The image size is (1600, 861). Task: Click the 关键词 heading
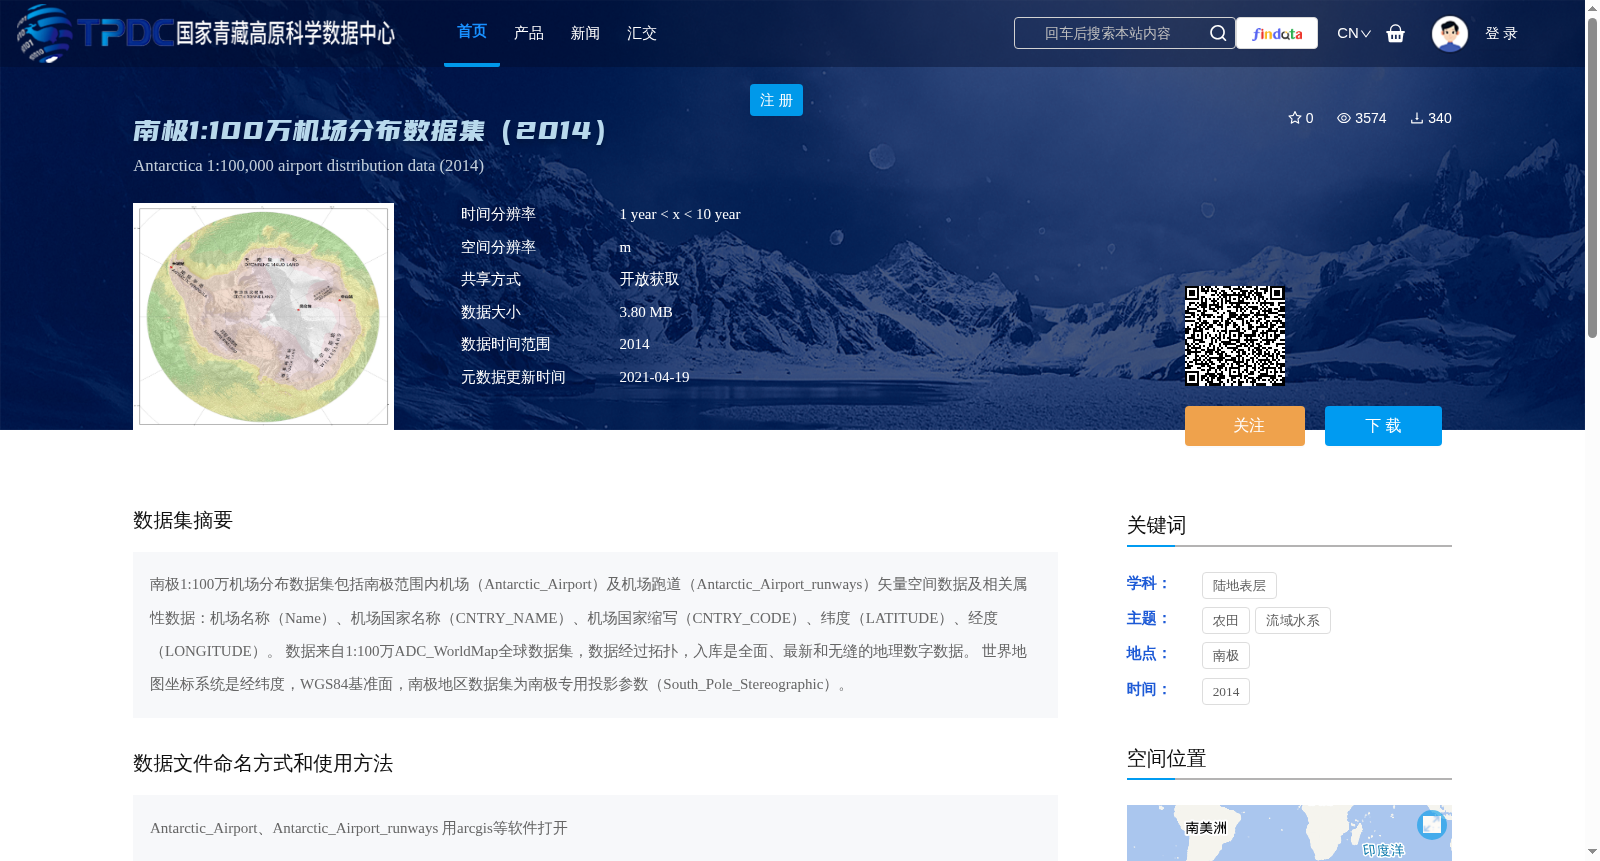click(x=1156, y=525)
